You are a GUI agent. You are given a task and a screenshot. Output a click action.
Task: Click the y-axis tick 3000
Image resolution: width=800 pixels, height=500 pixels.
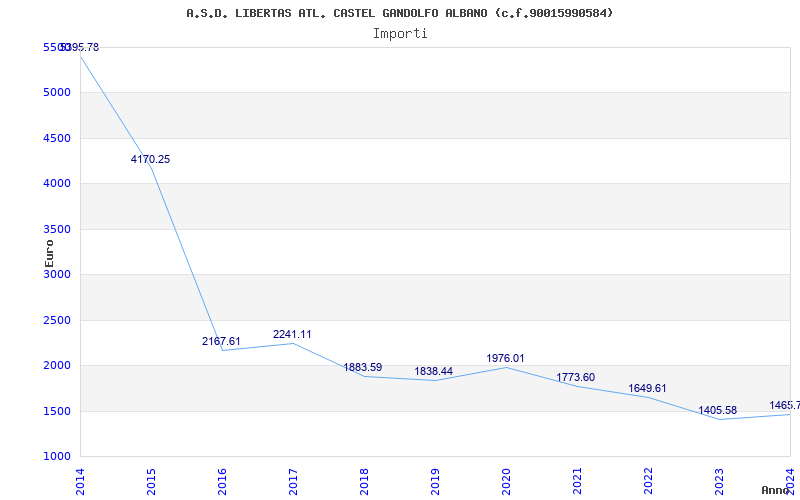[57, 274]
